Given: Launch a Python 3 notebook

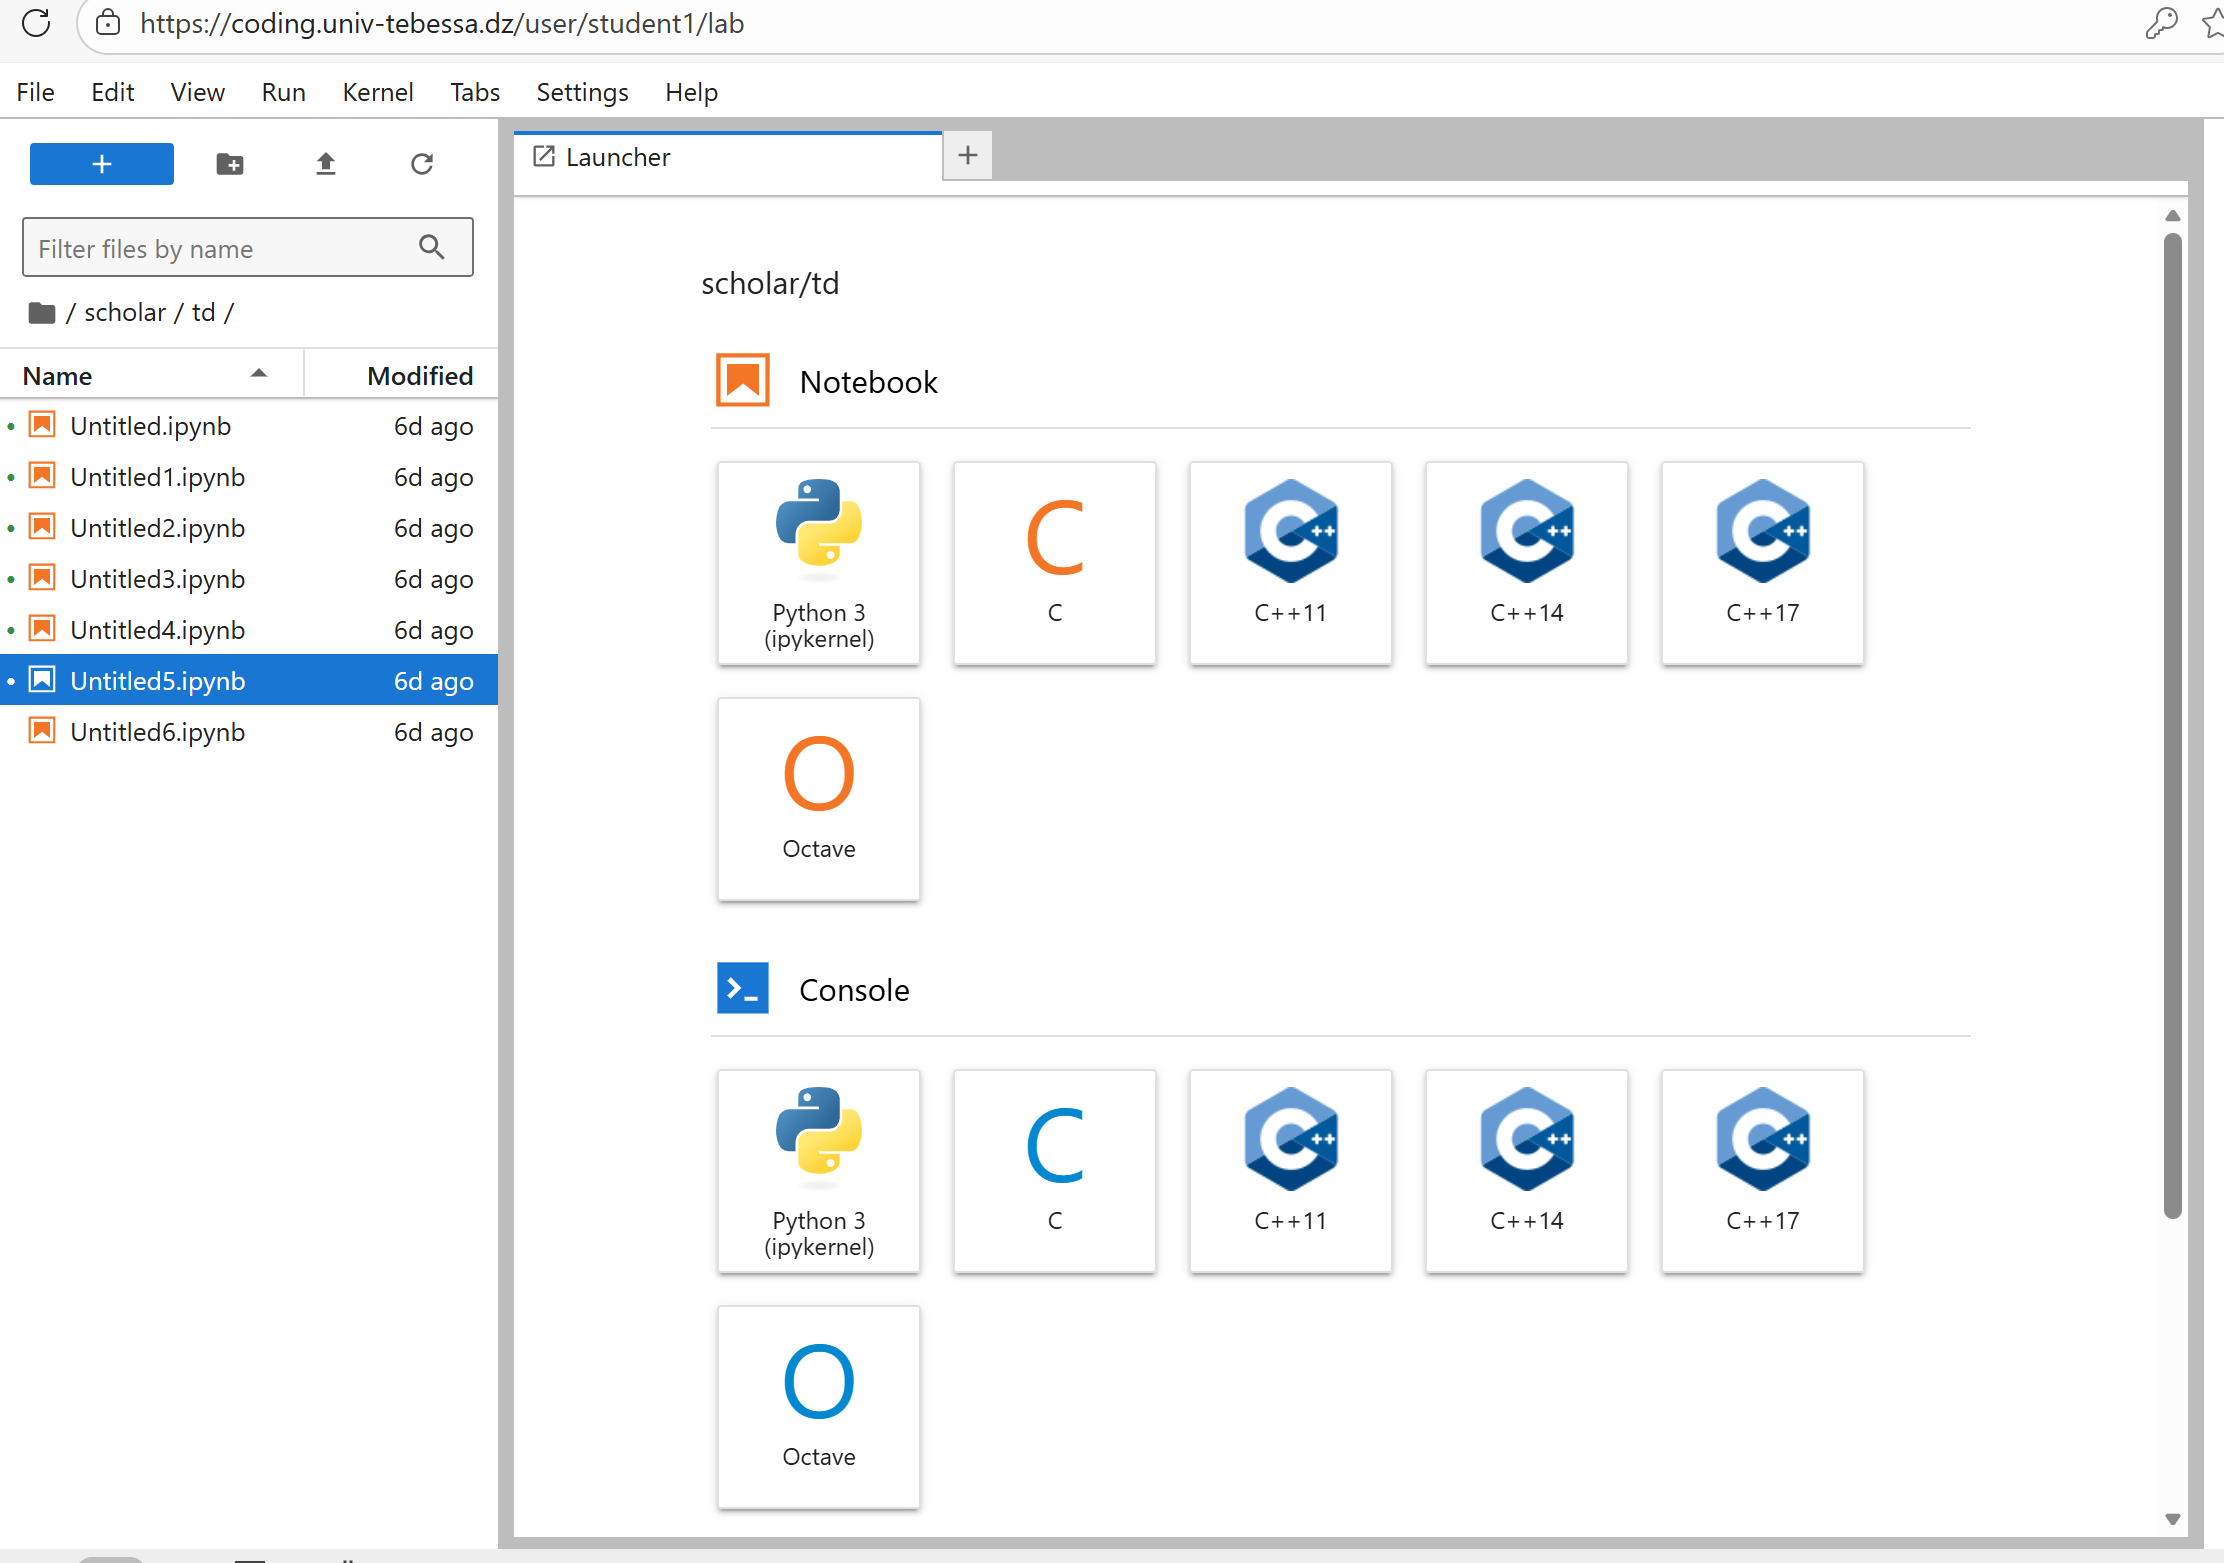Looking at the screenshot, I should 818,562.
